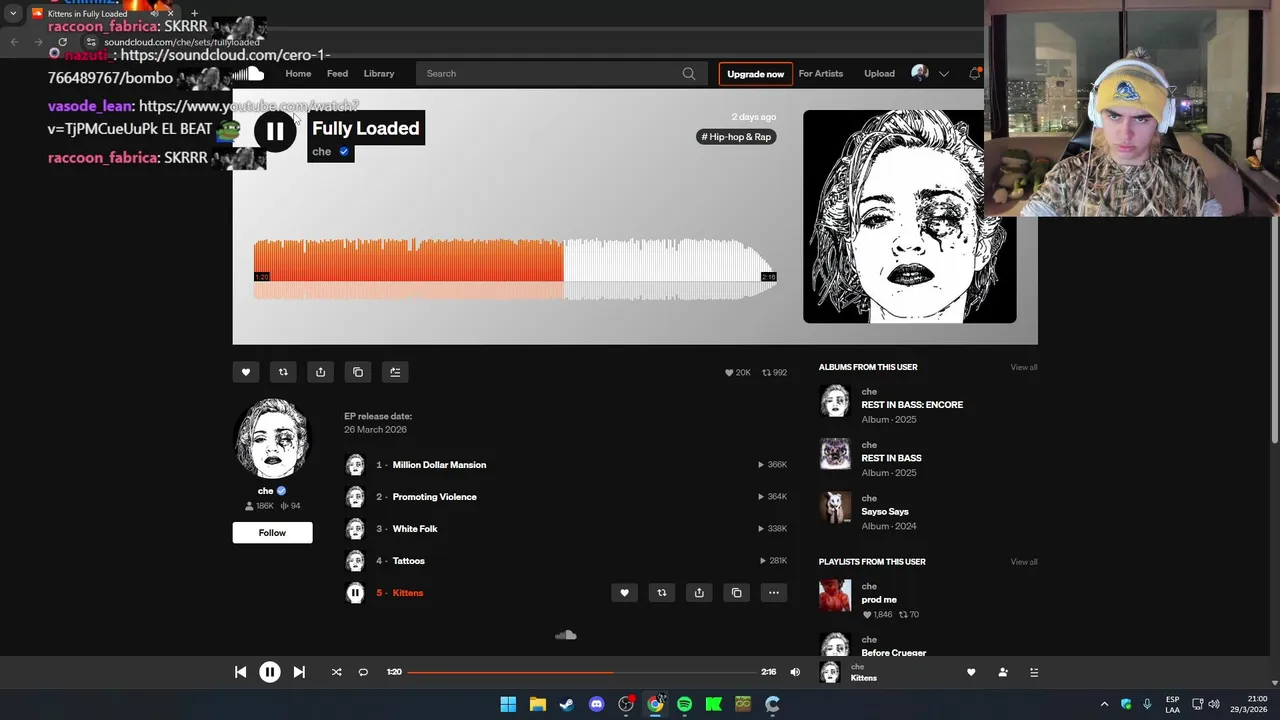Pause the Fully Loaded playlist with the large hero button
Viewport: 1280px width, 720px height.
click(275, 131)
